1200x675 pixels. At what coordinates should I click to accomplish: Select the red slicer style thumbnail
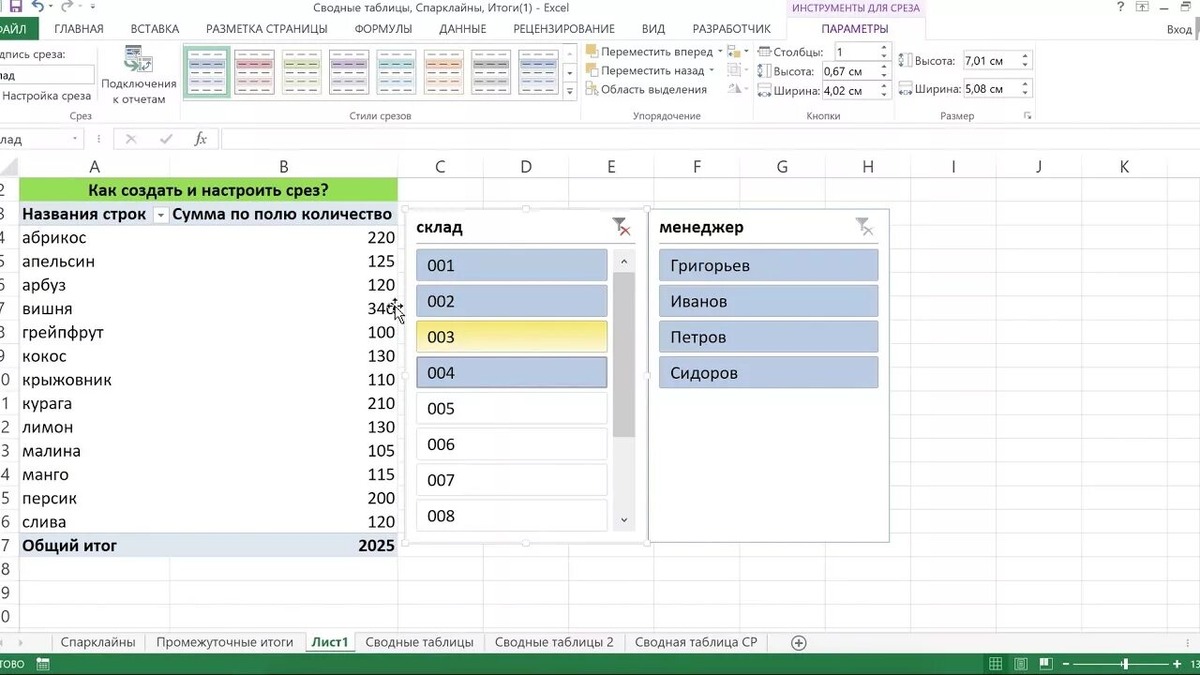click(254, 72)
